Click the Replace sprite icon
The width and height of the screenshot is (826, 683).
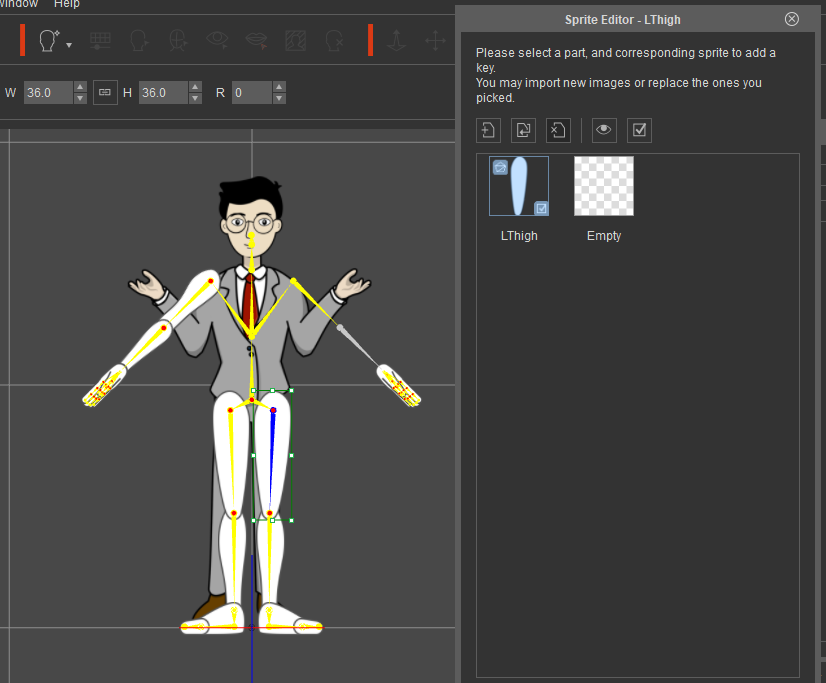(523, 130)
